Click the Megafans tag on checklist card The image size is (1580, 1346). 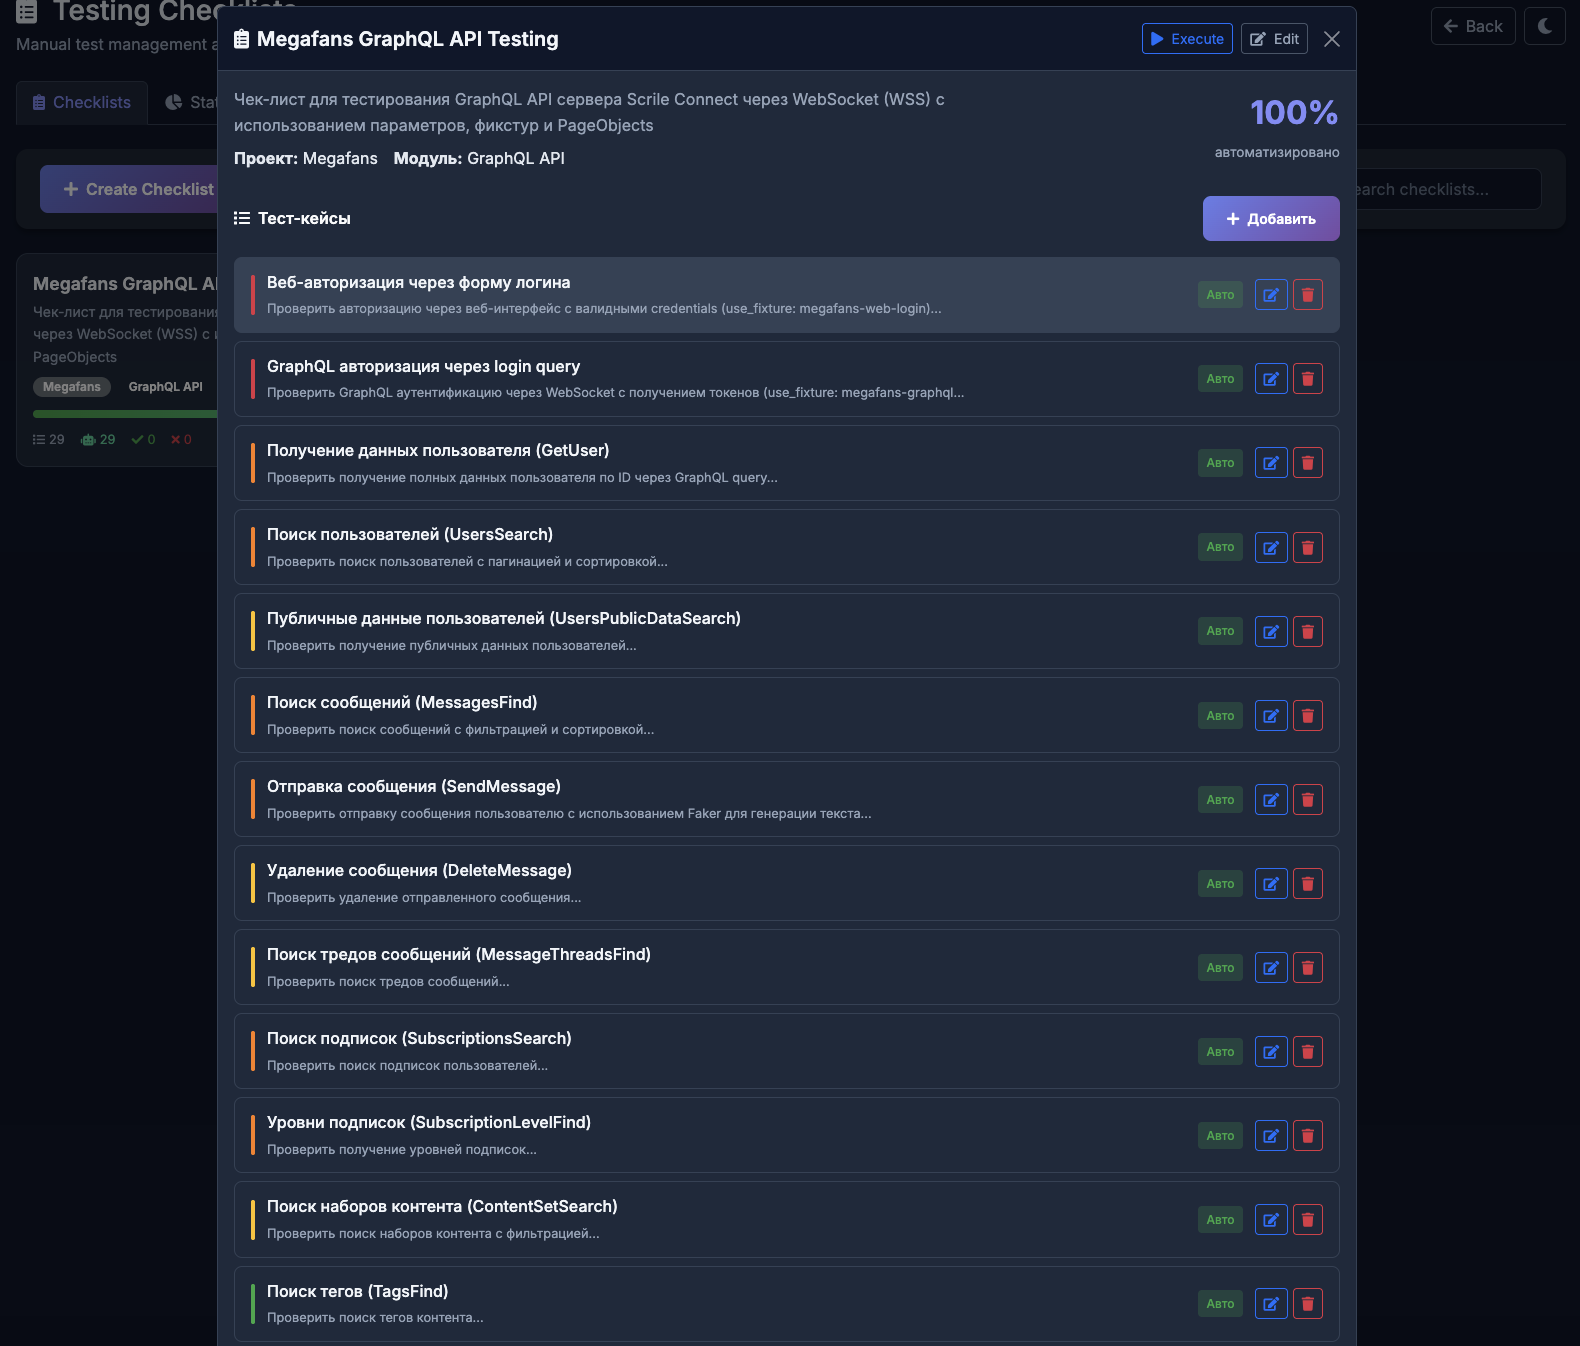coord(72,387)
